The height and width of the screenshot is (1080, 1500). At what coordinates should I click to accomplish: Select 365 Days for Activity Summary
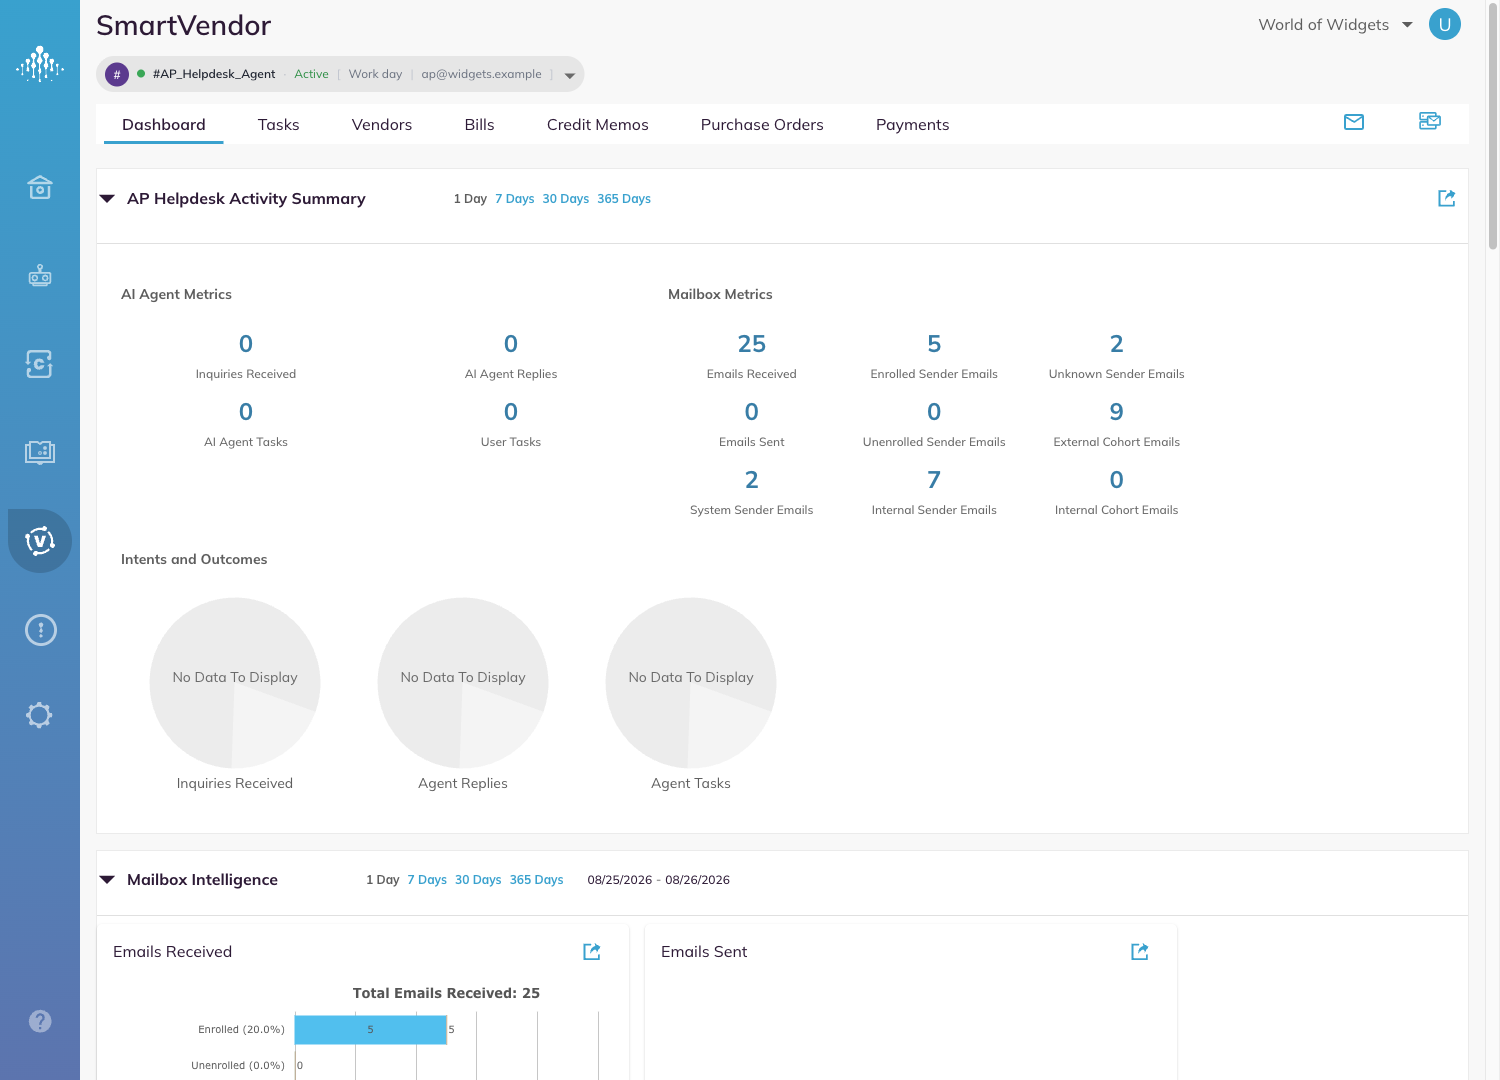click(624, 199)
